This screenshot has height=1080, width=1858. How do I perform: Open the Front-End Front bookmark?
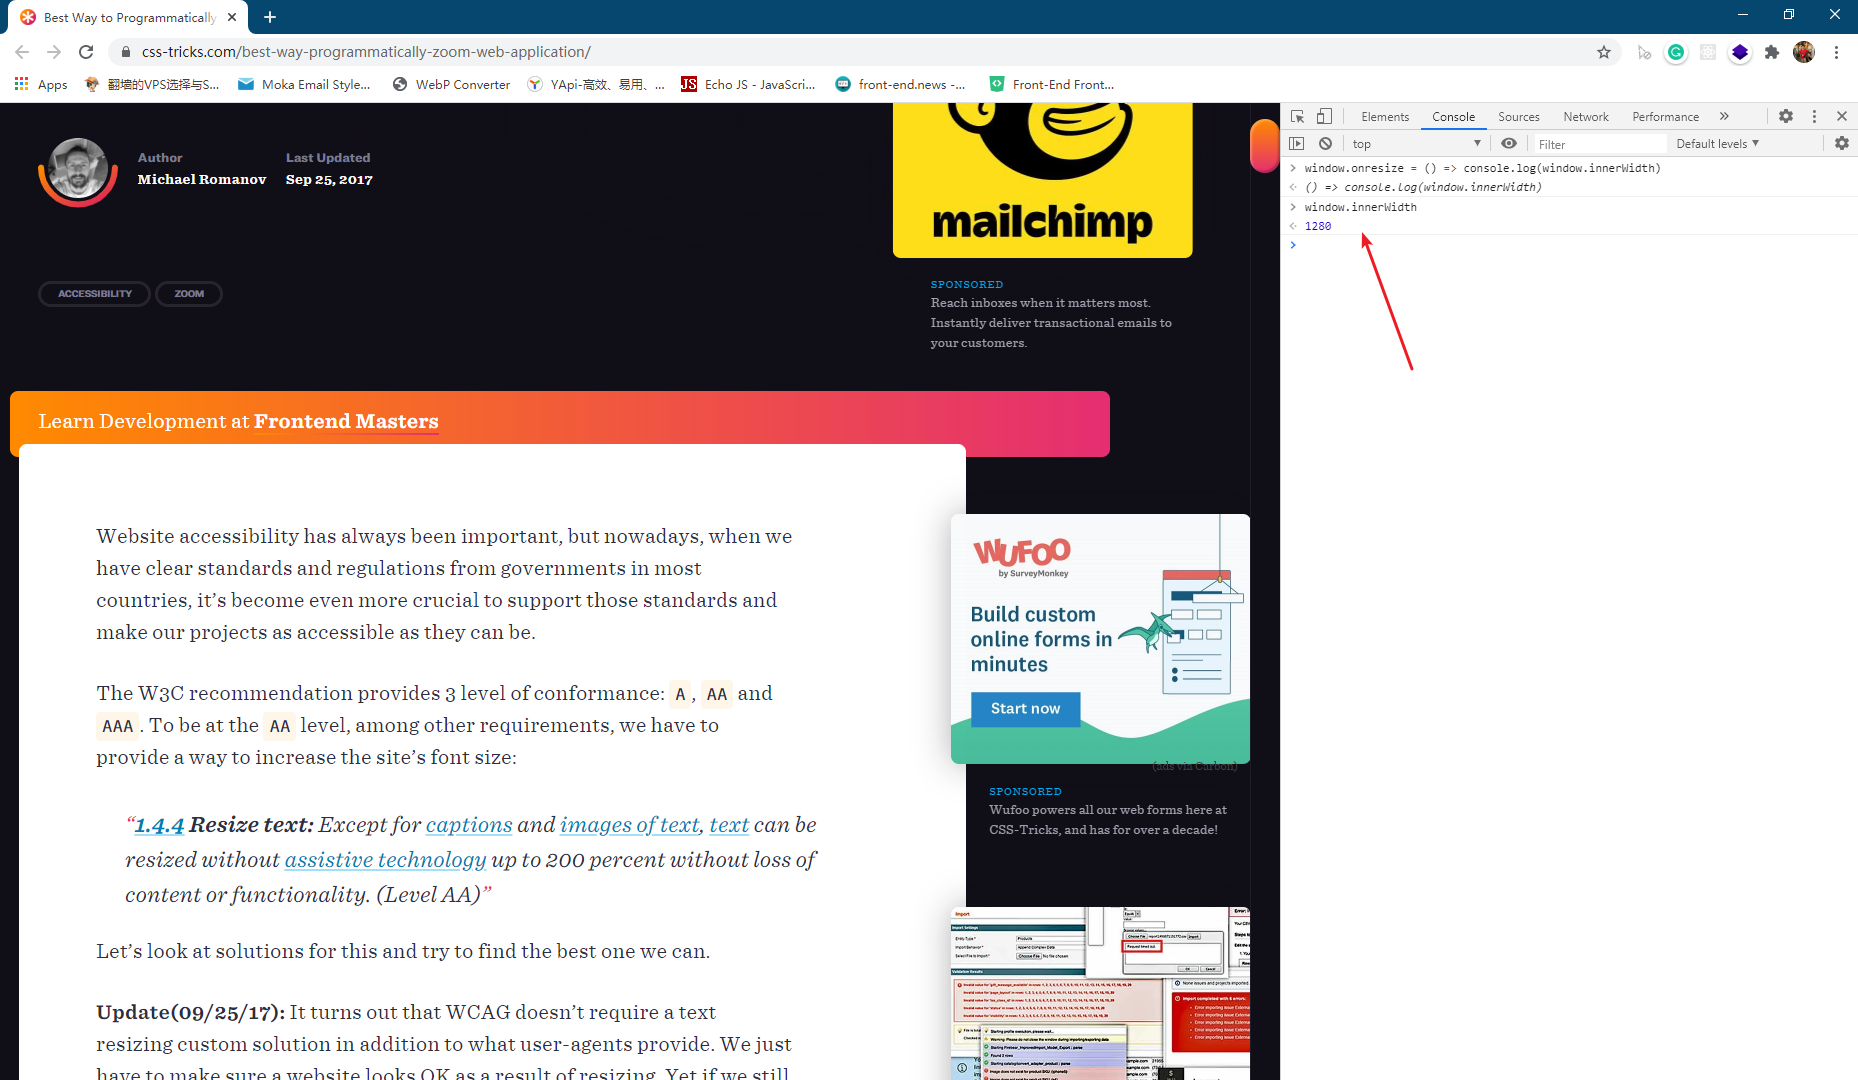coord(1052,84)
